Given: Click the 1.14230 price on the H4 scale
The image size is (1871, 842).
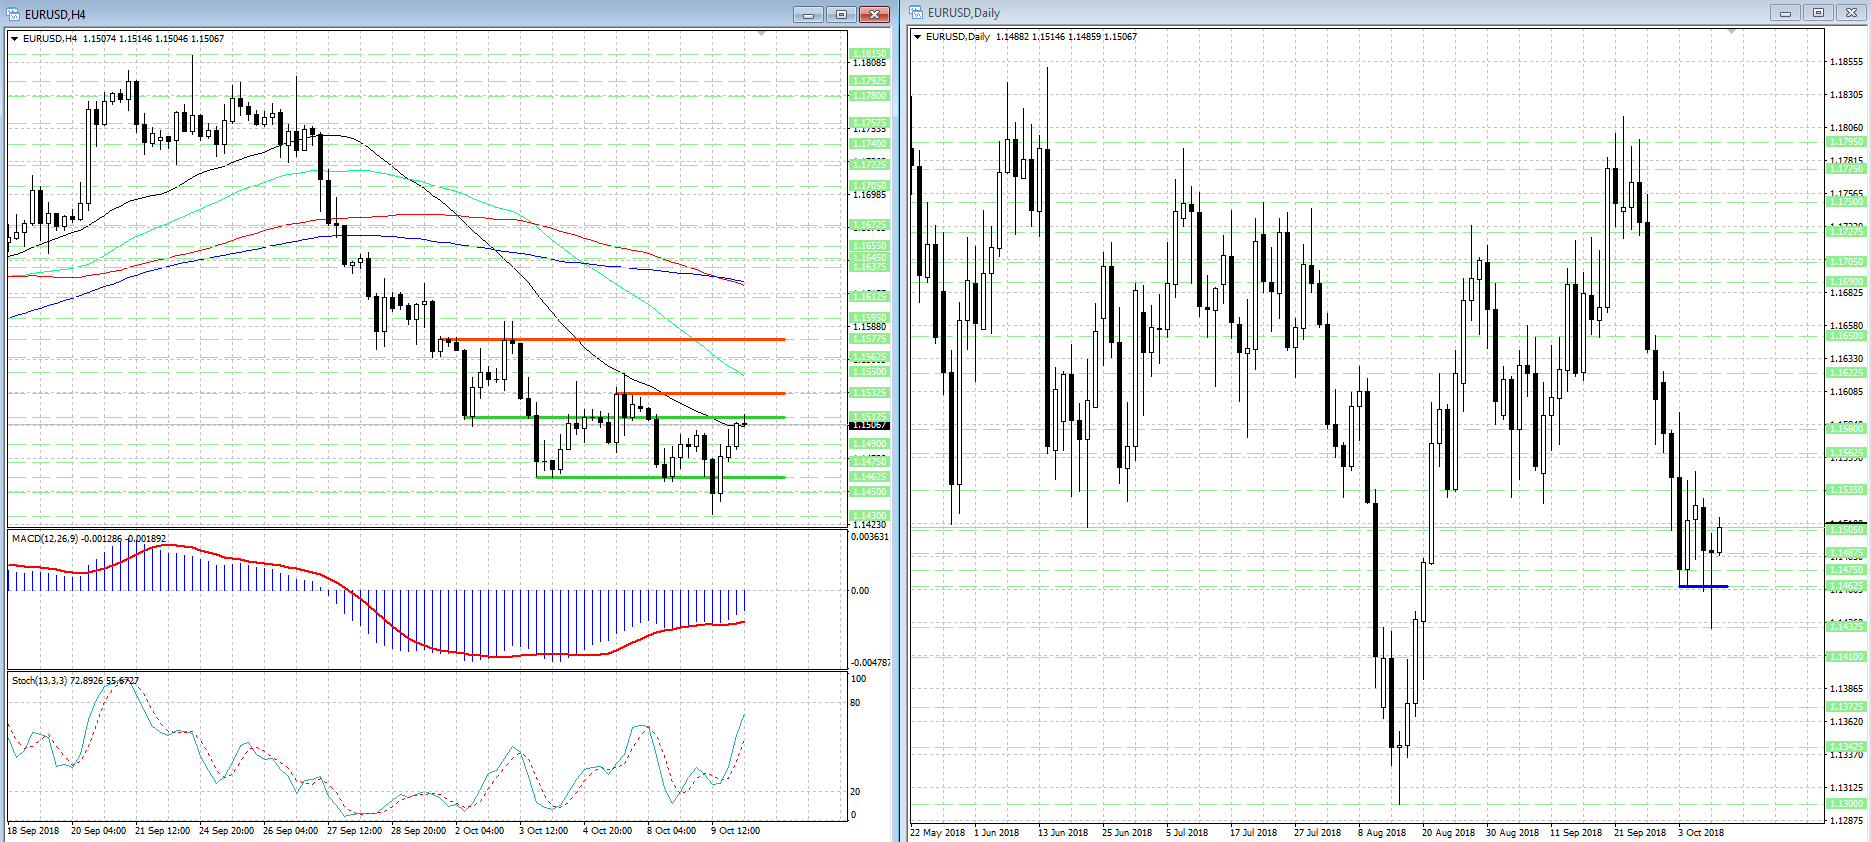Looking at the screenshot, I should 869,525.
